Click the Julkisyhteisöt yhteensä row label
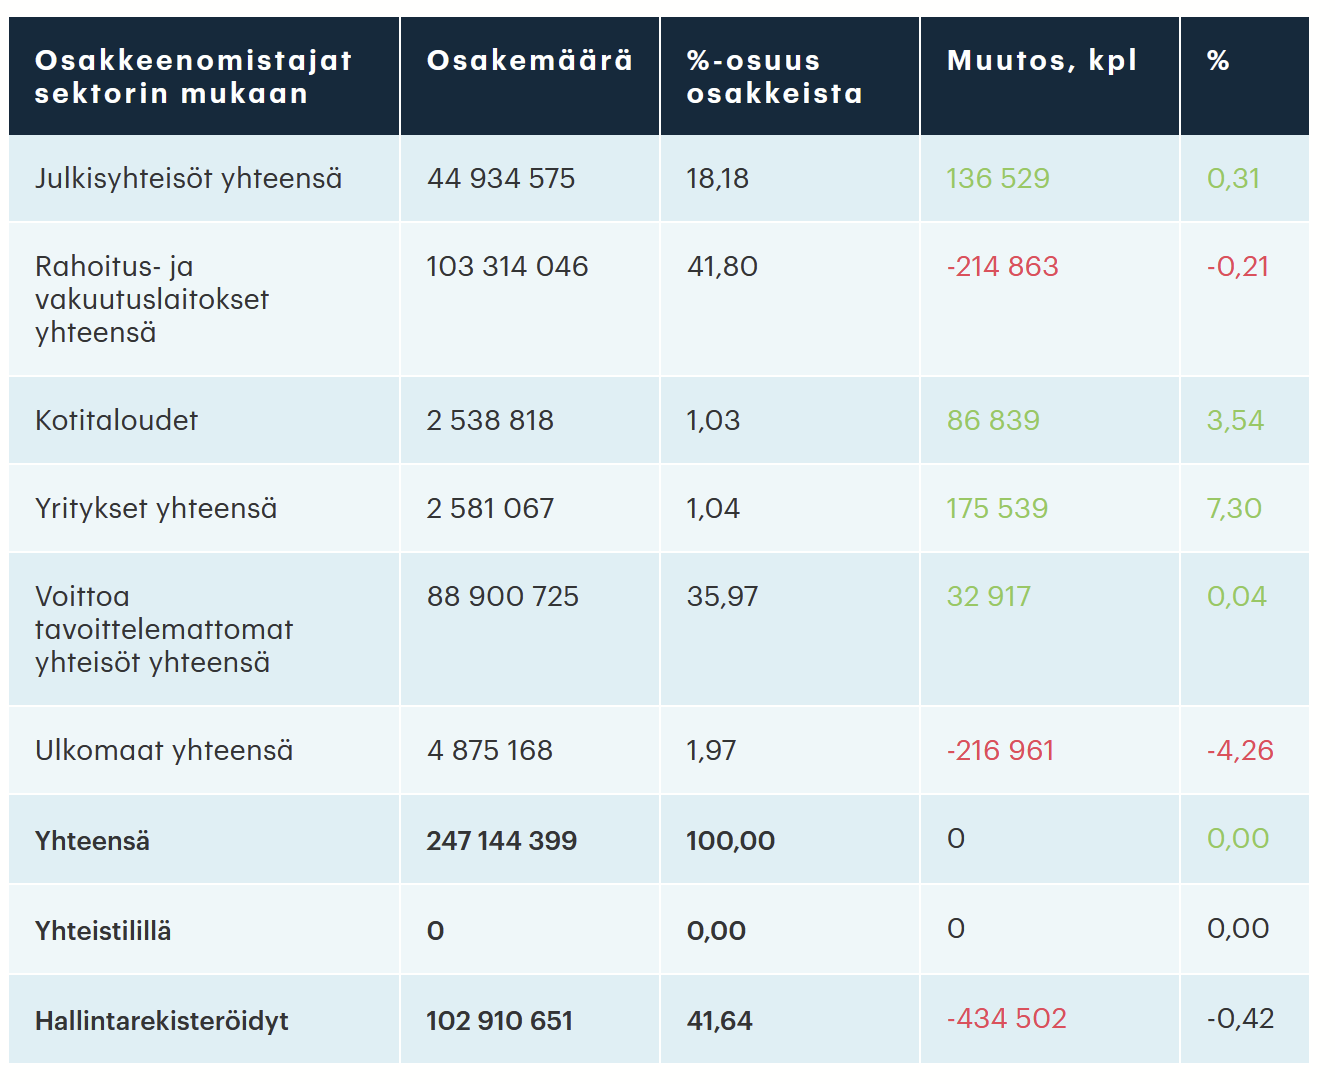Image resolution: width=1335 pixels, height=1084 pixels. pos(188,179)
